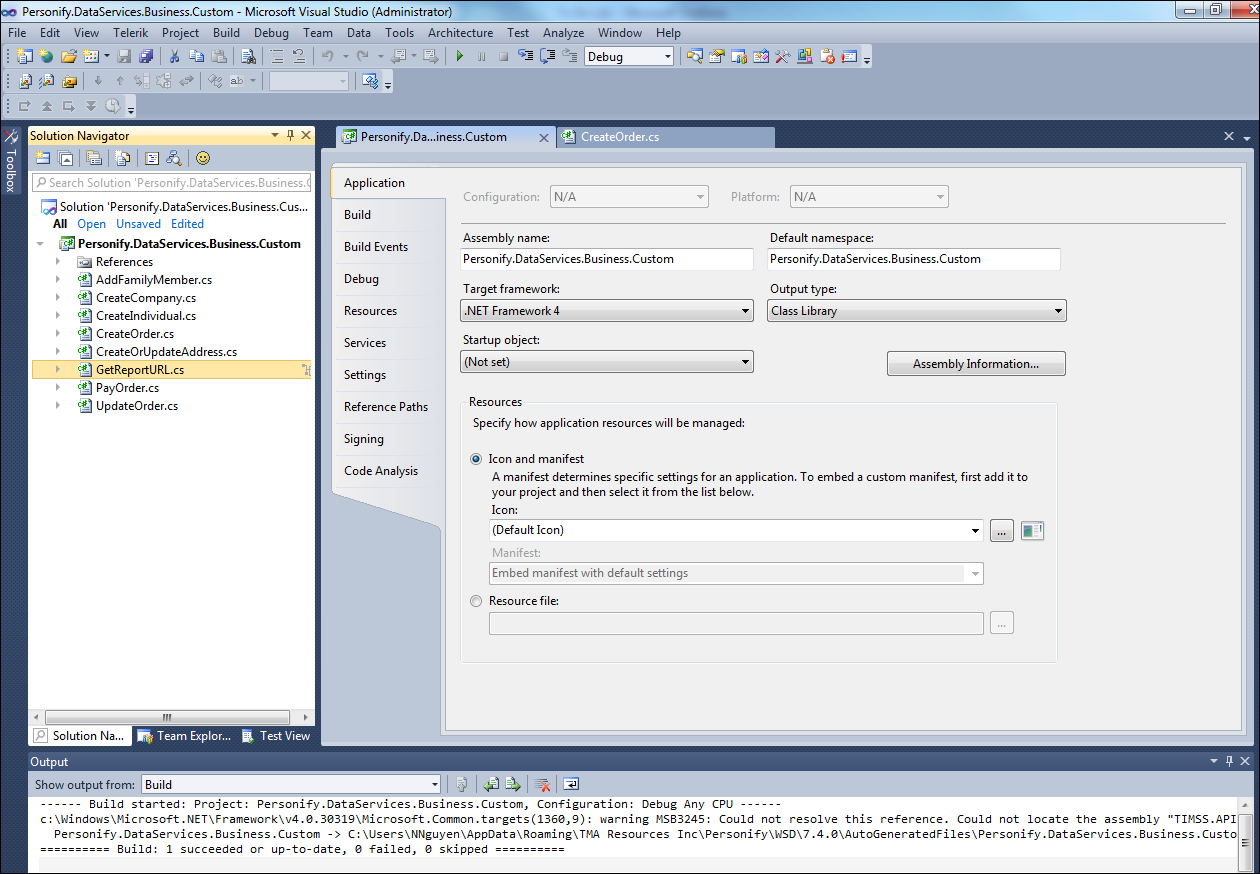Click the Open File folder icon
The width and height of the screenshot is (1260, 874).
pos(69,57)
